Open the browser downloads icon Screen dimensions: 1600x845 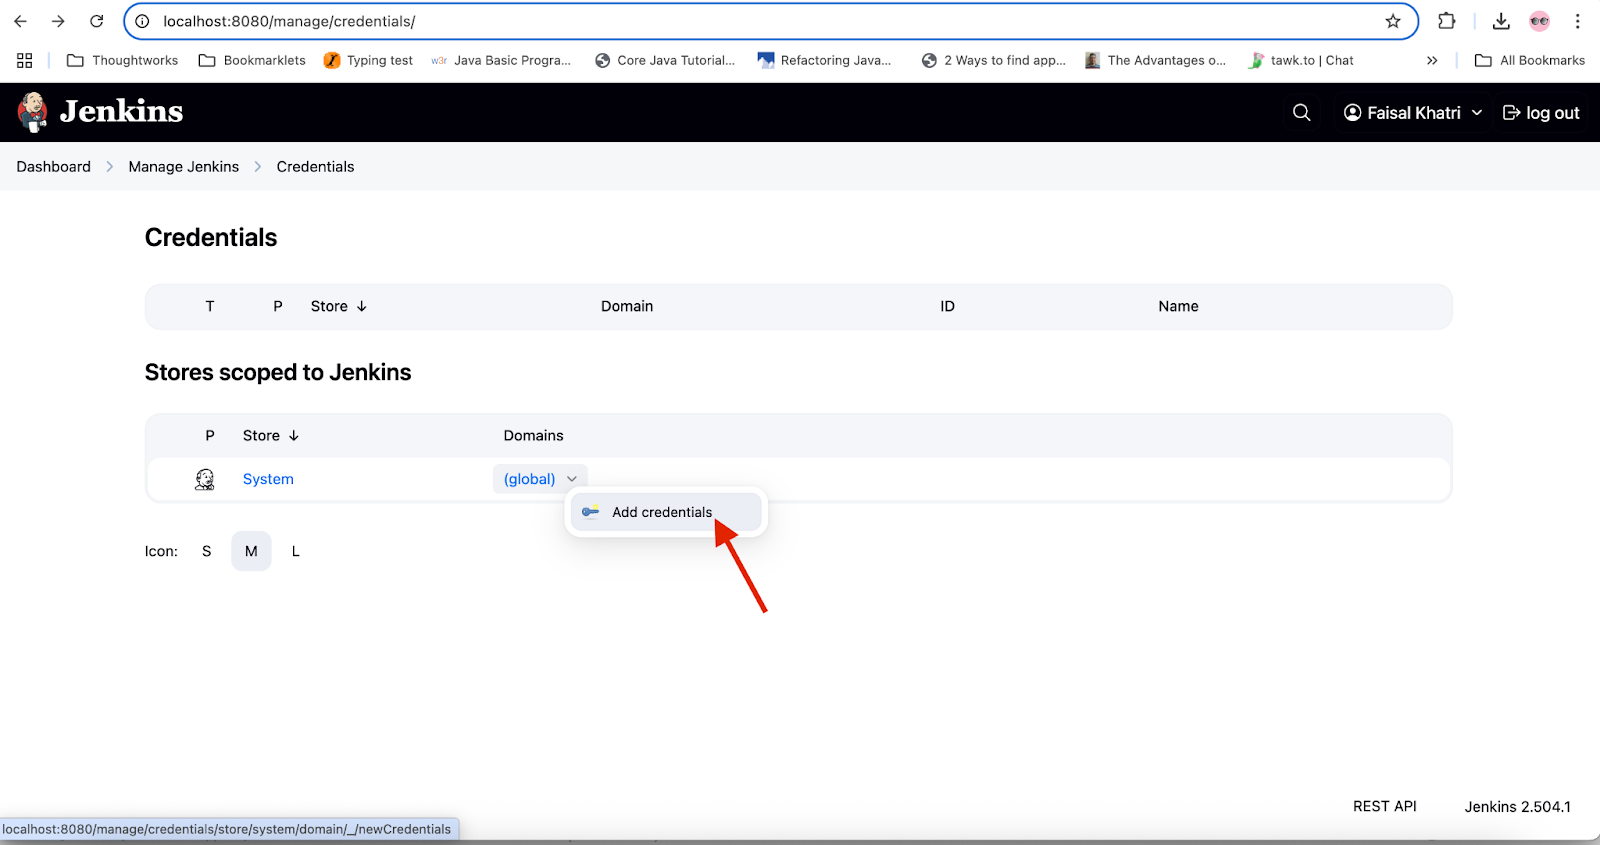click(x=1501, y=21)
